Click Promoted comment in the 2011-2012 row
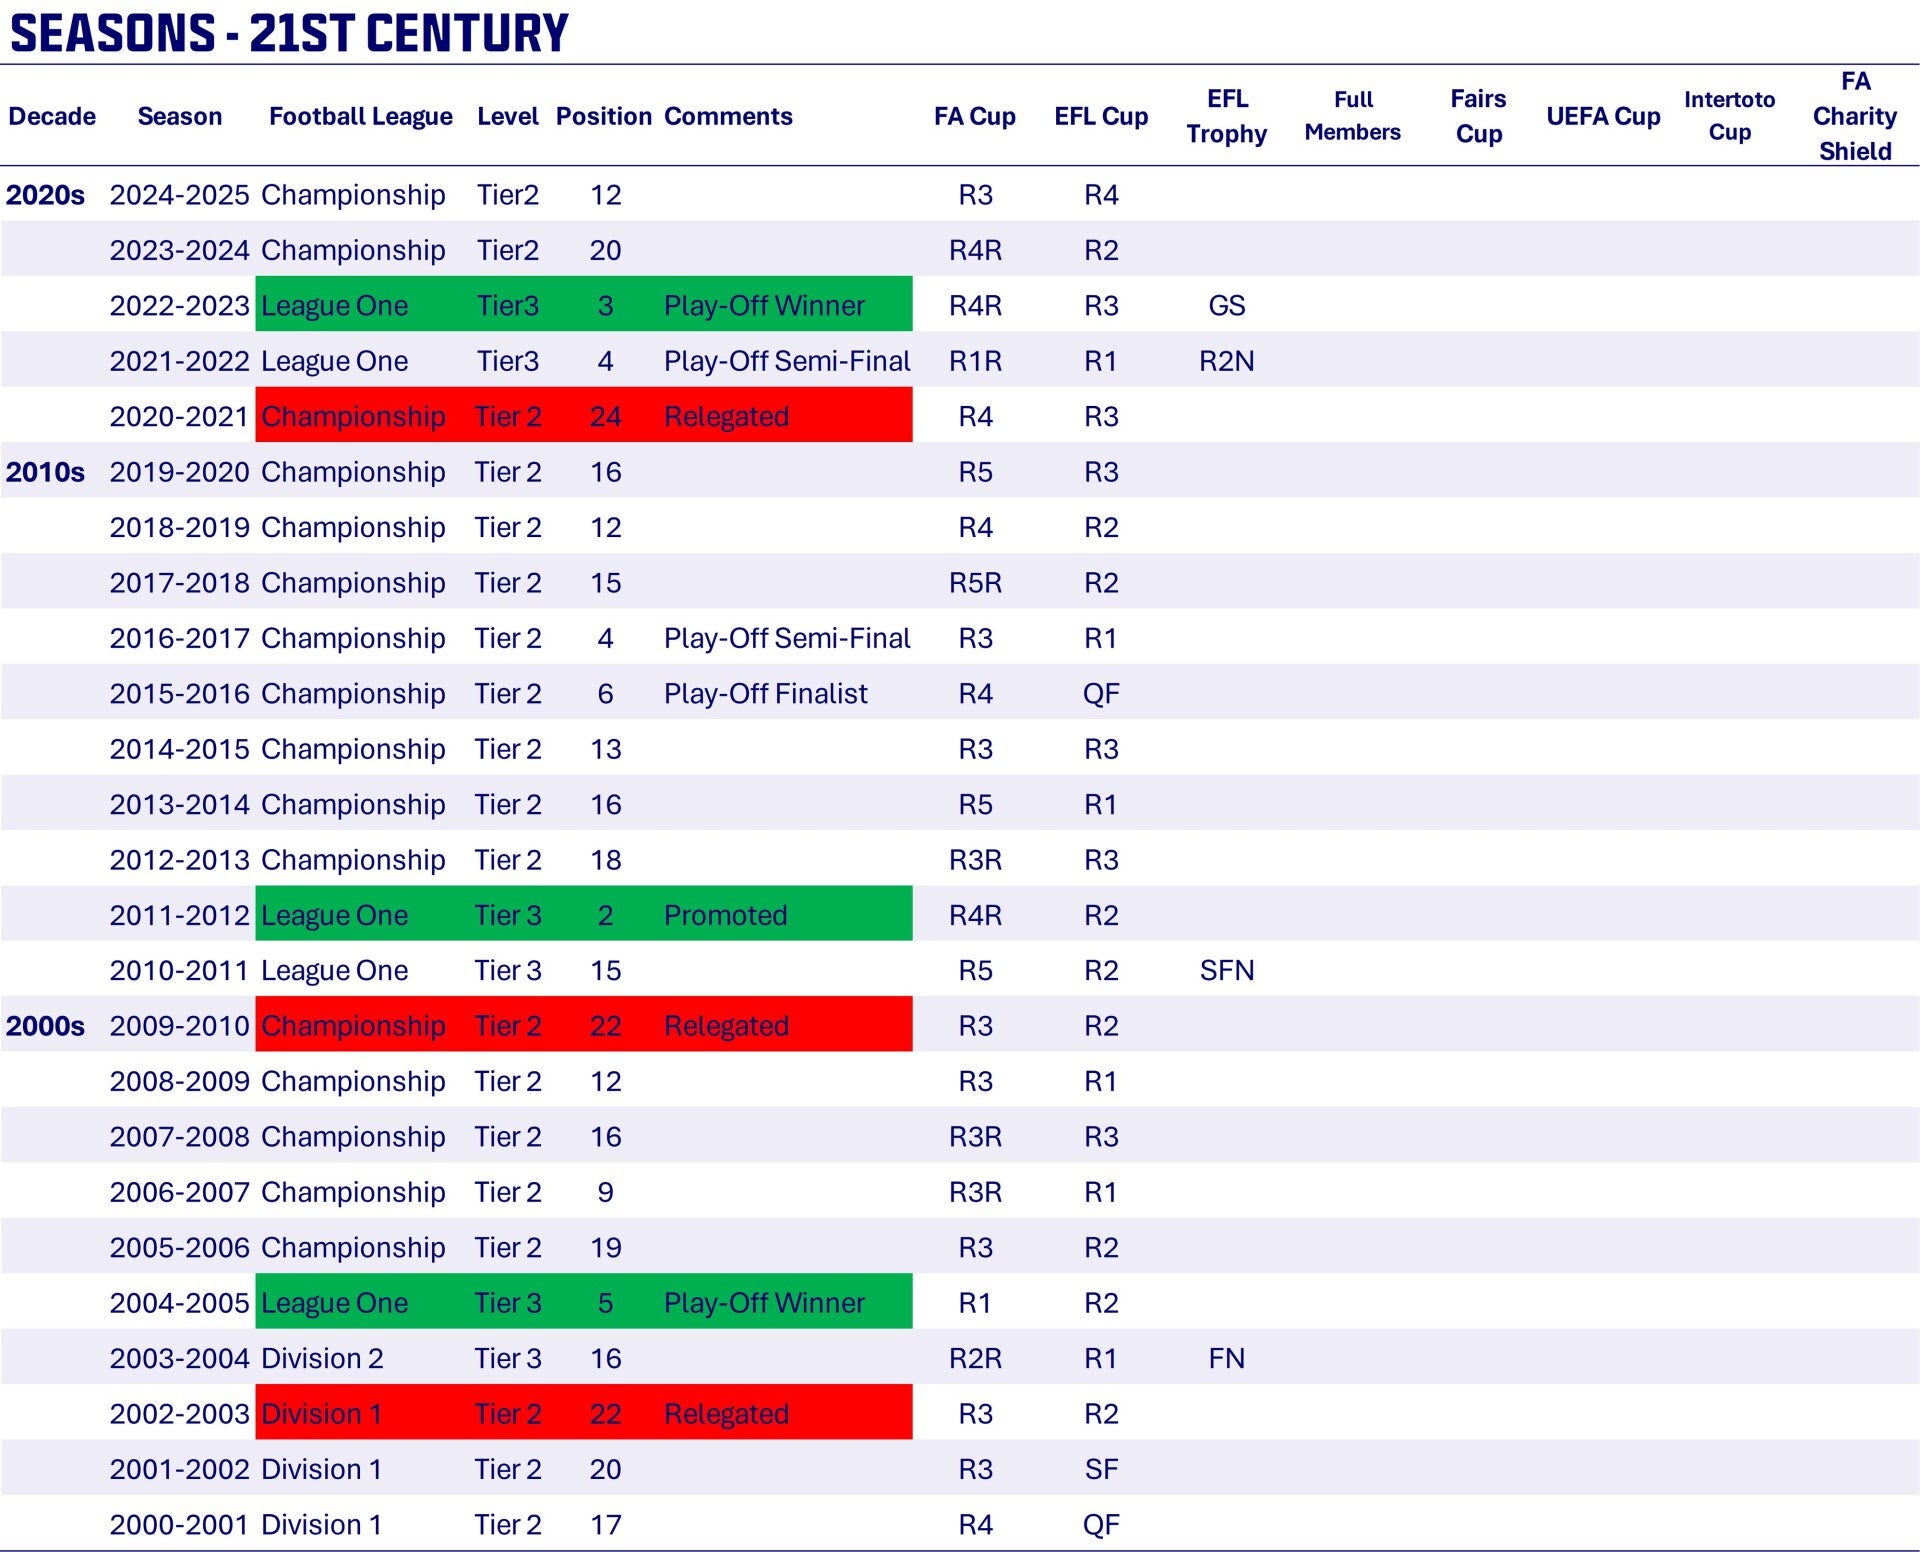This screenshot has height=1552, width=1920. coord(726,915)
